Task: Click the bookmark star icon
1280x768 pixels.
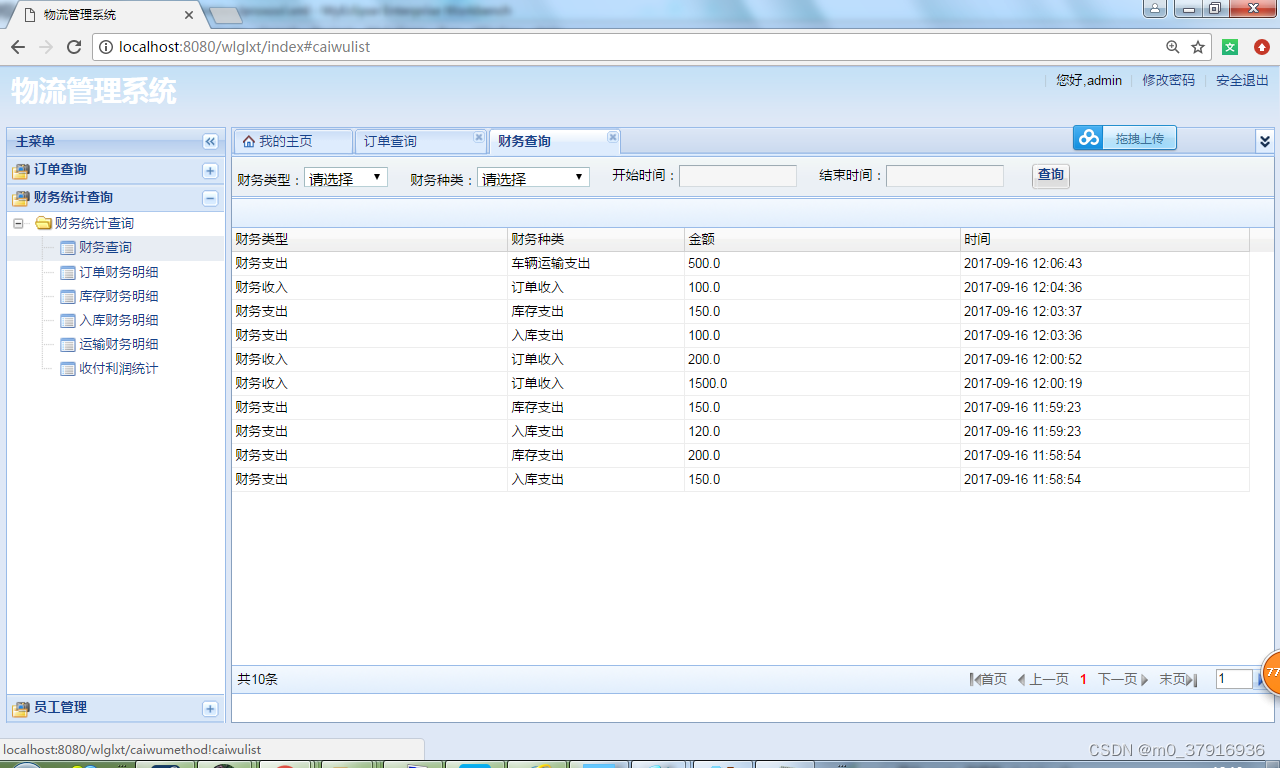Action: [1198, 47]
